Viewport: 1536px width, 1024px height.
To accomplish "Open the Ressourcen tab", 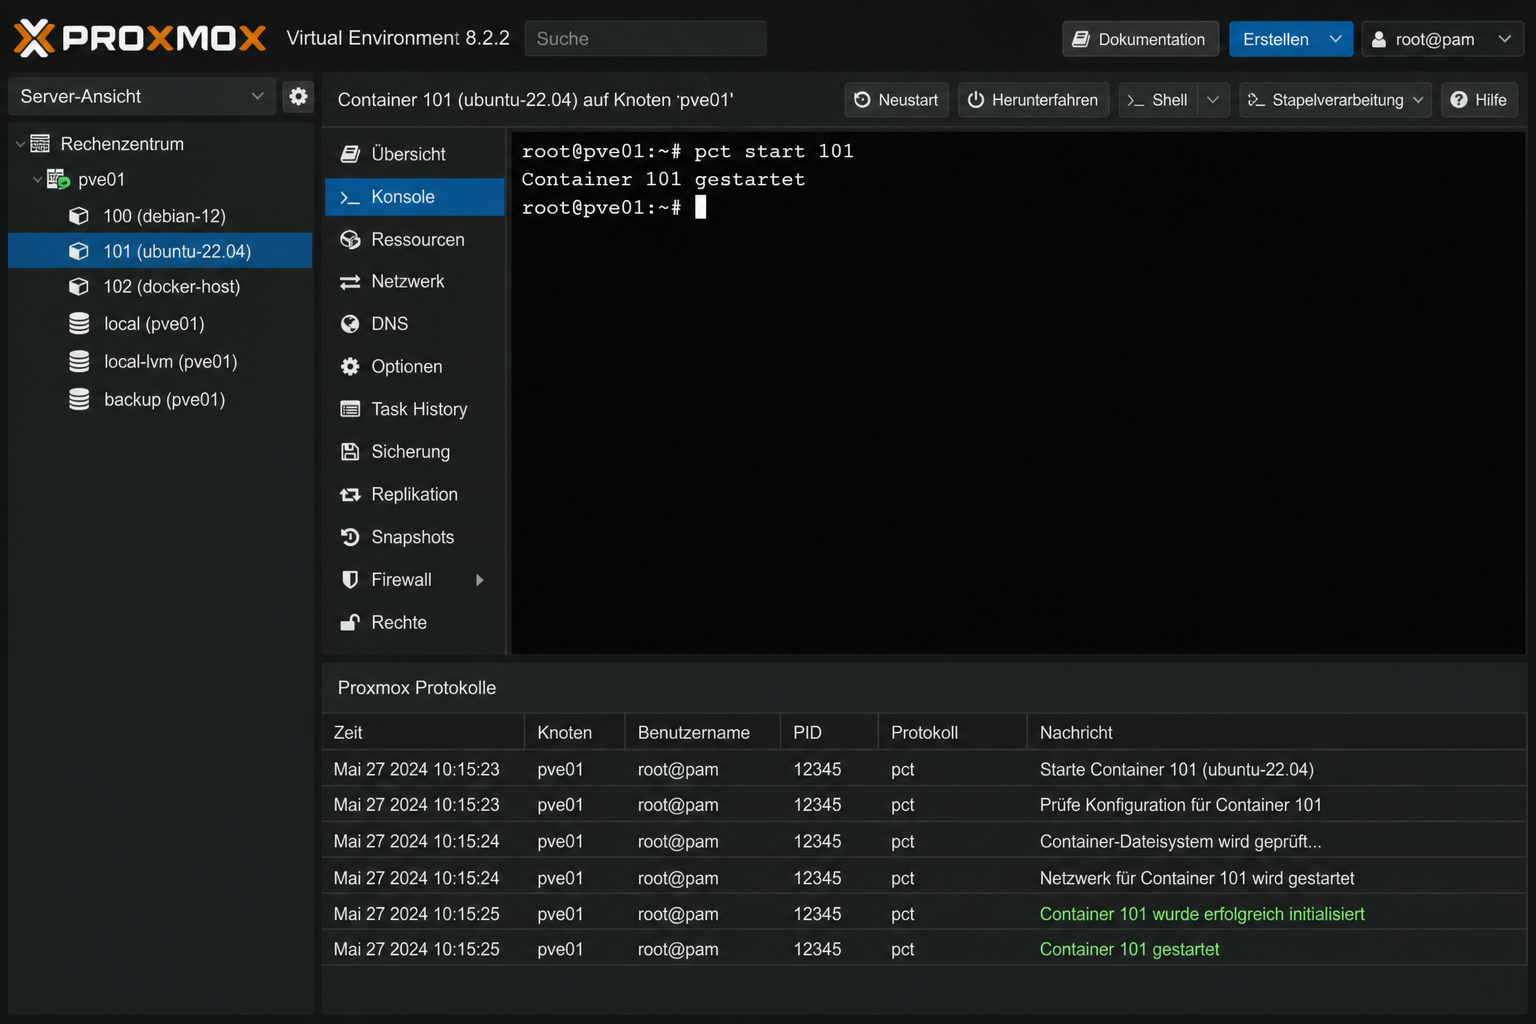I will [415, 240].
